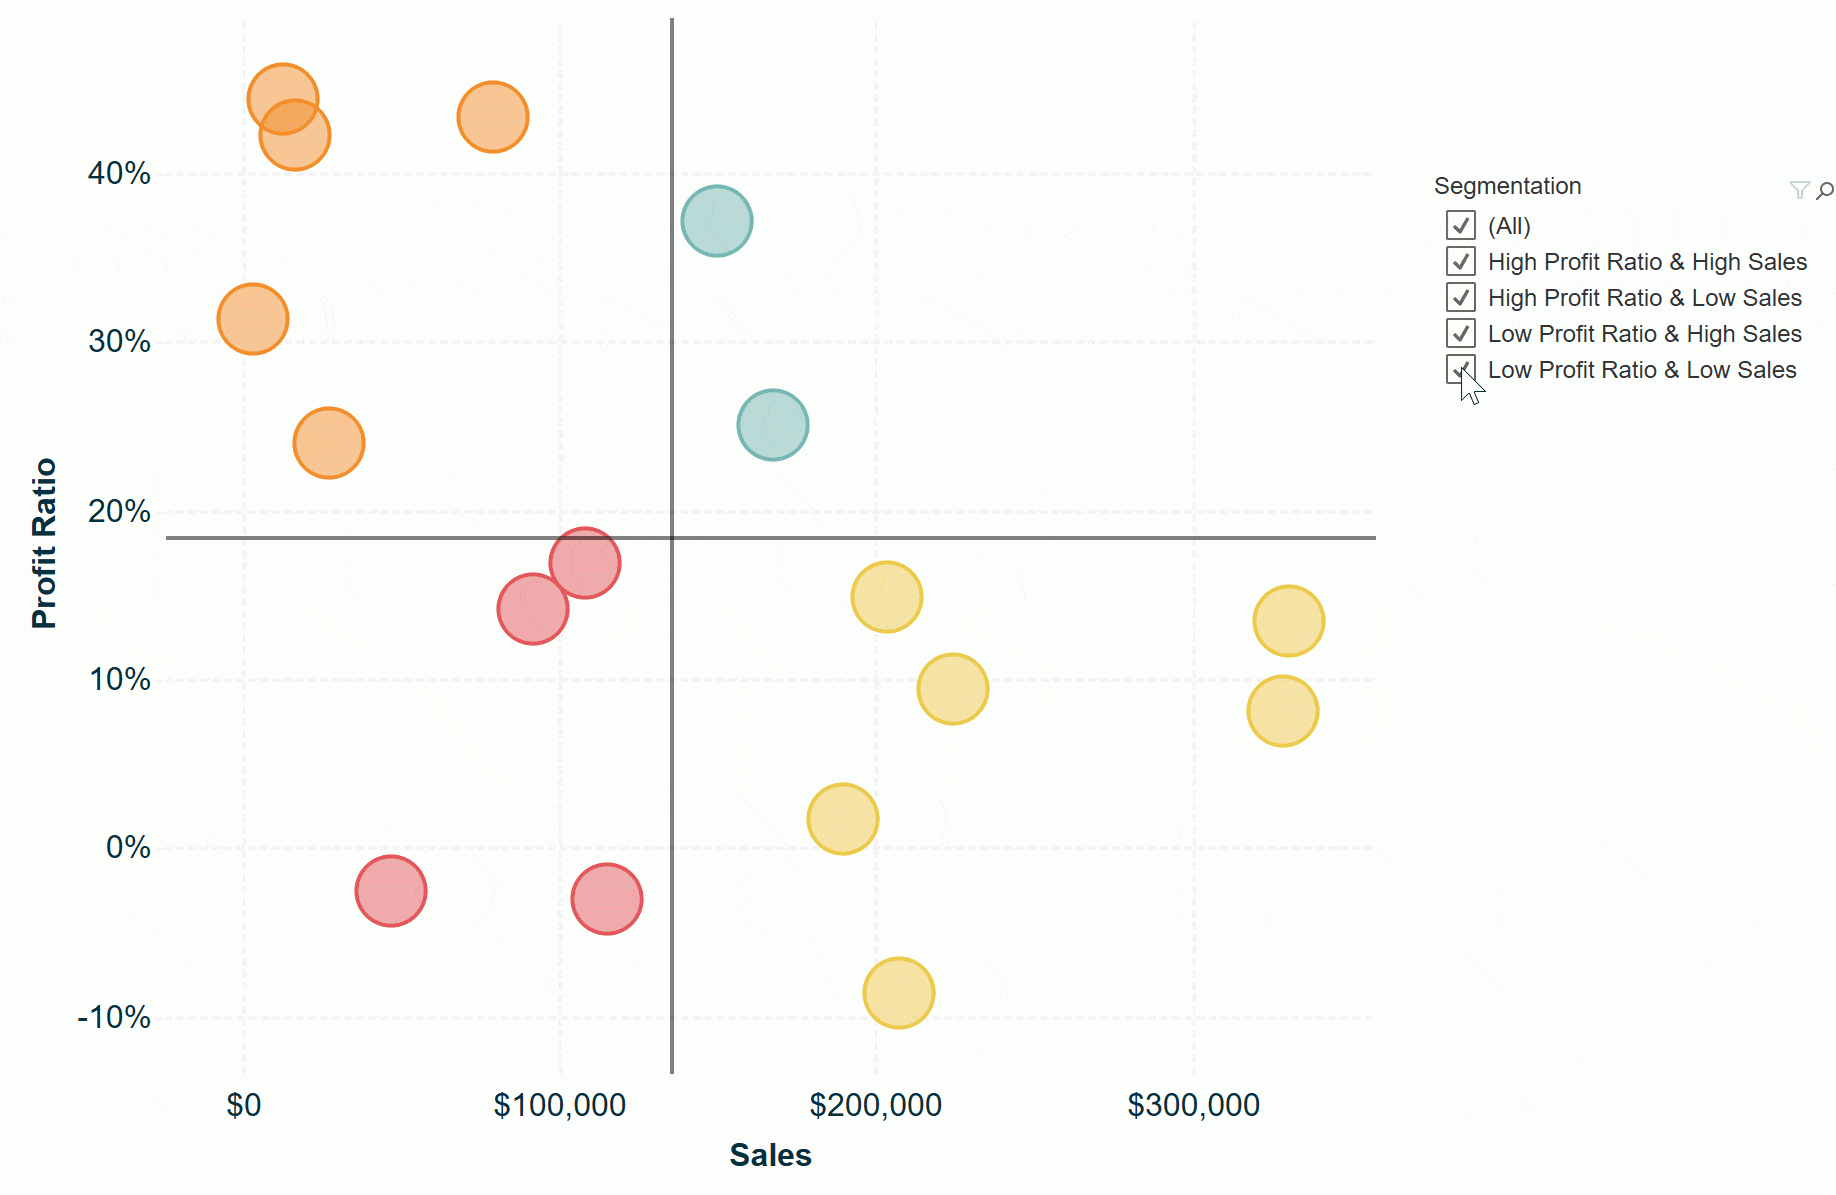Uncheck High Profit Ratio & High Sales
This screenshot has width=1836, height=1195.
1460,262
